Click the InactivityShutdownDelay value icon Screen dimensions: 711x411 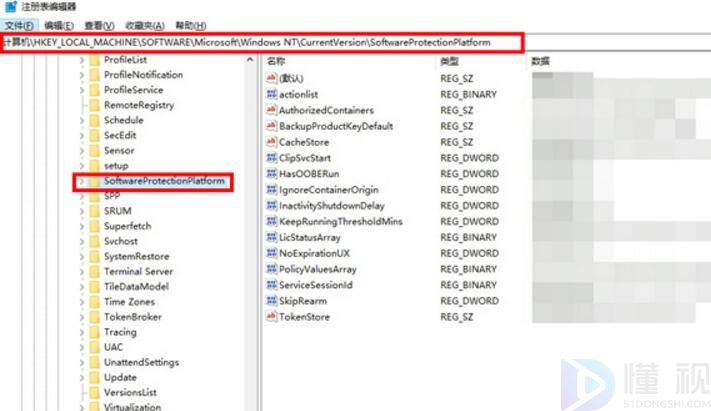[271, 205]
